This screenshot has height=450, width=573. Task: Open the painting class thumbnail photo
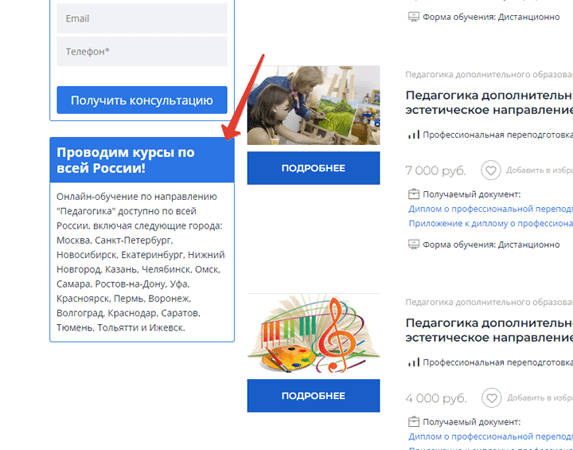(x=313, y=105)
